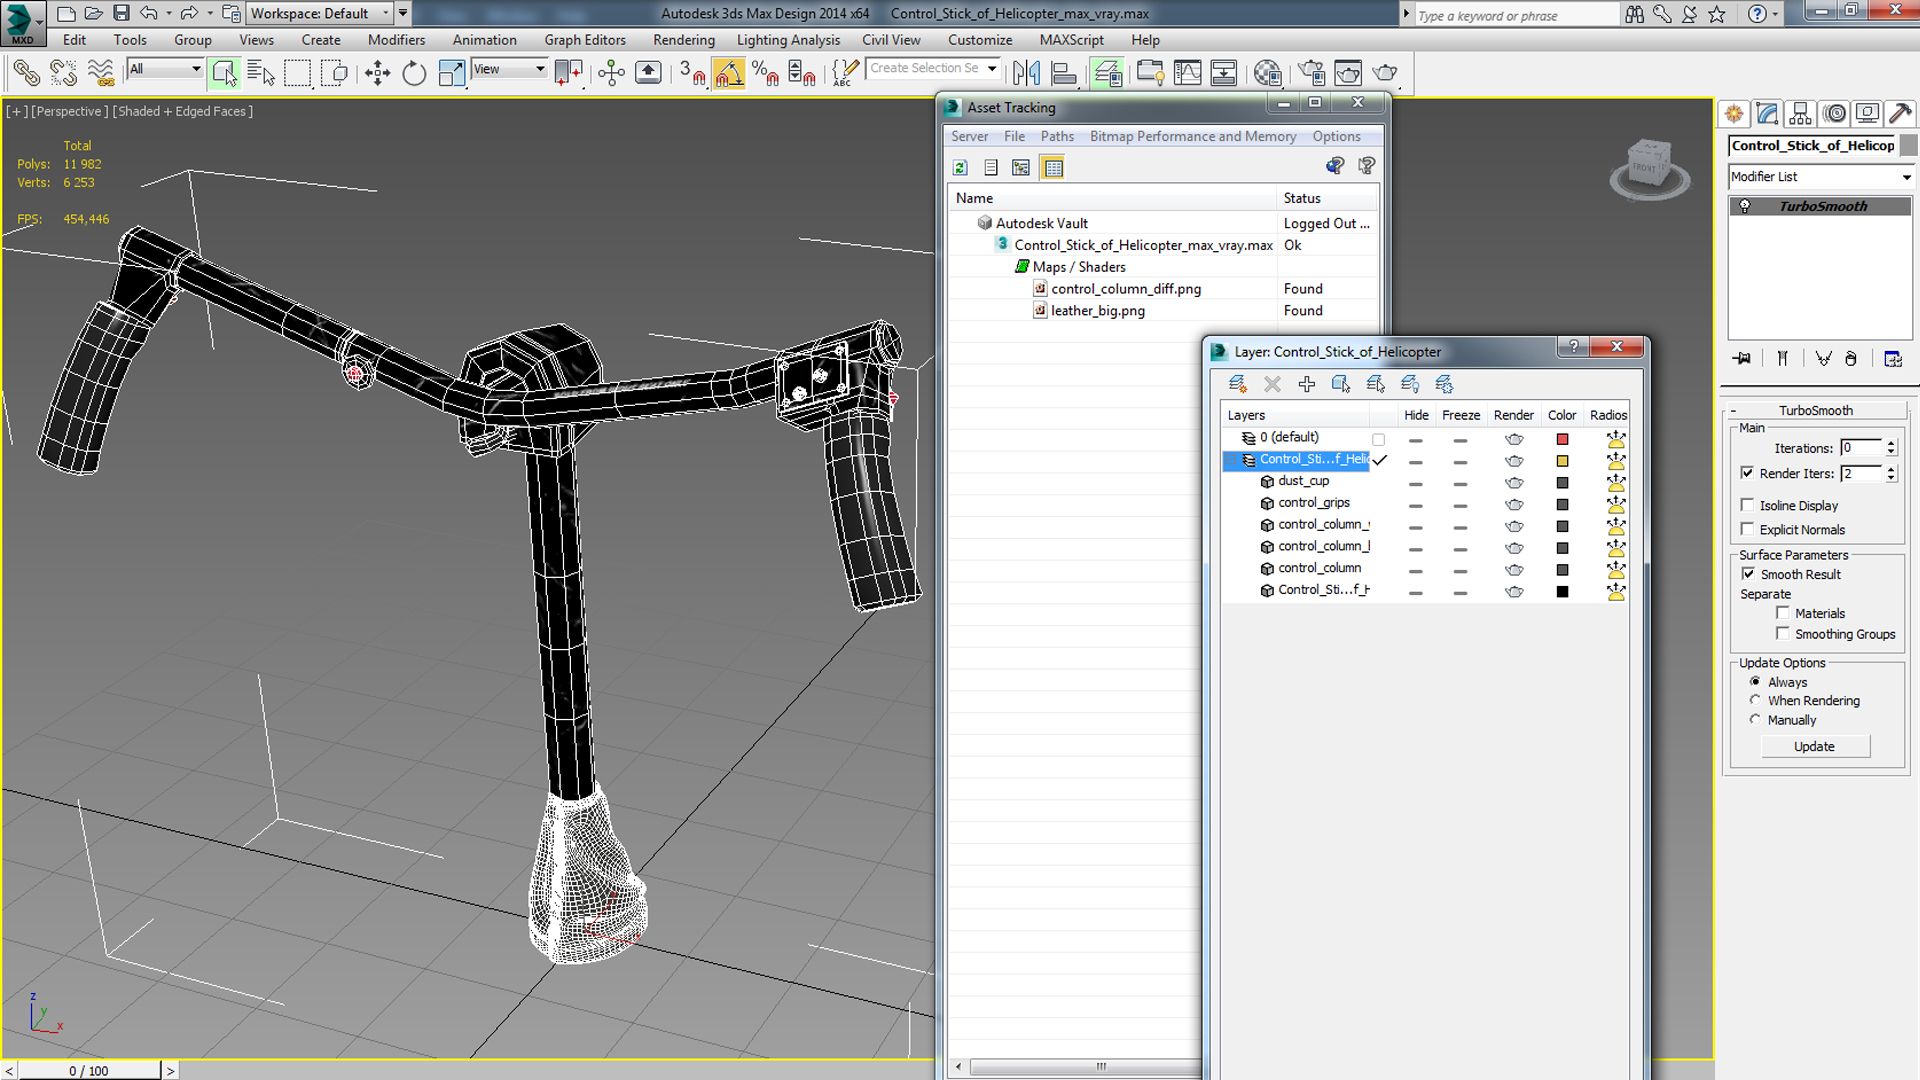Image resolution: width=1920 pixels, height=1080 pixels.
Task: Select the When Rendering update option
Action: (1755, 700)
